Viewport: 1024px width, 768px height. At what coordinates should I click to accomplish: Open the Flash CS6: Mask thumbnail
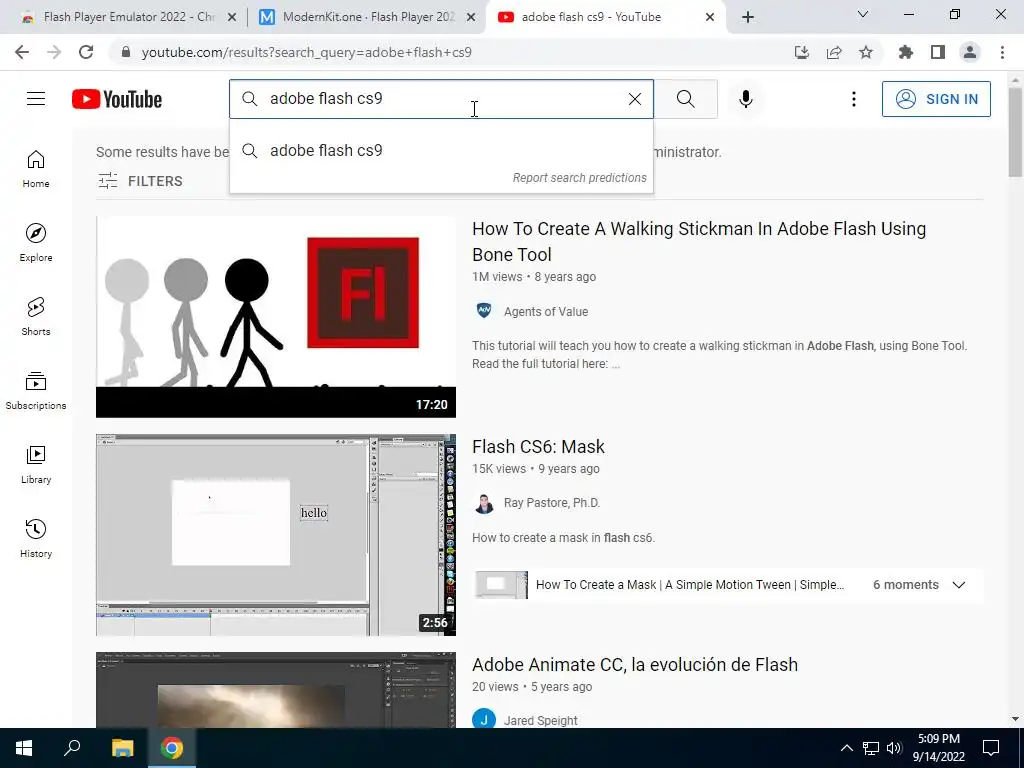click(x=276, y=535)
